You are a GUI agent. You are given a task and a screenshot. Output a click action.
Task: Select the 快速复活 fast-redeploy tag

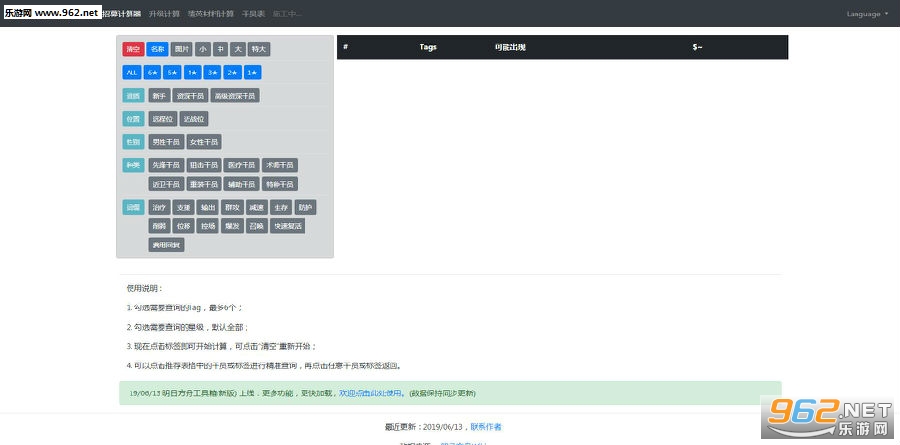pos(287,226)
